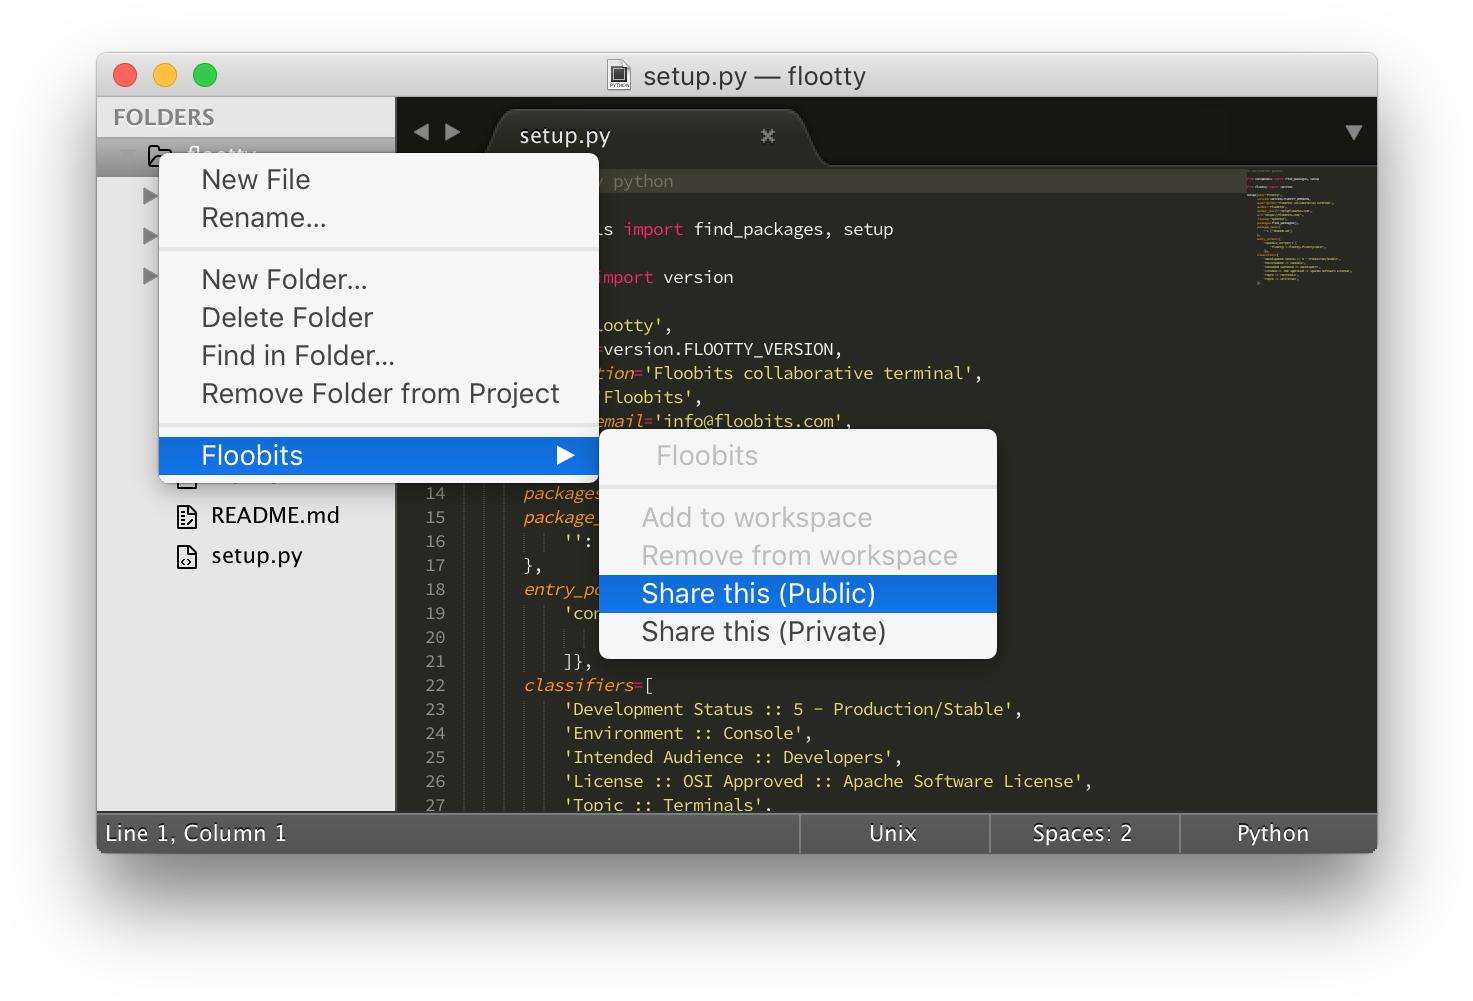The height and width of the screenshot is (1001, 1473).
Task: Close the setup.py tab using its x icon
Action: tap(767, 136)
